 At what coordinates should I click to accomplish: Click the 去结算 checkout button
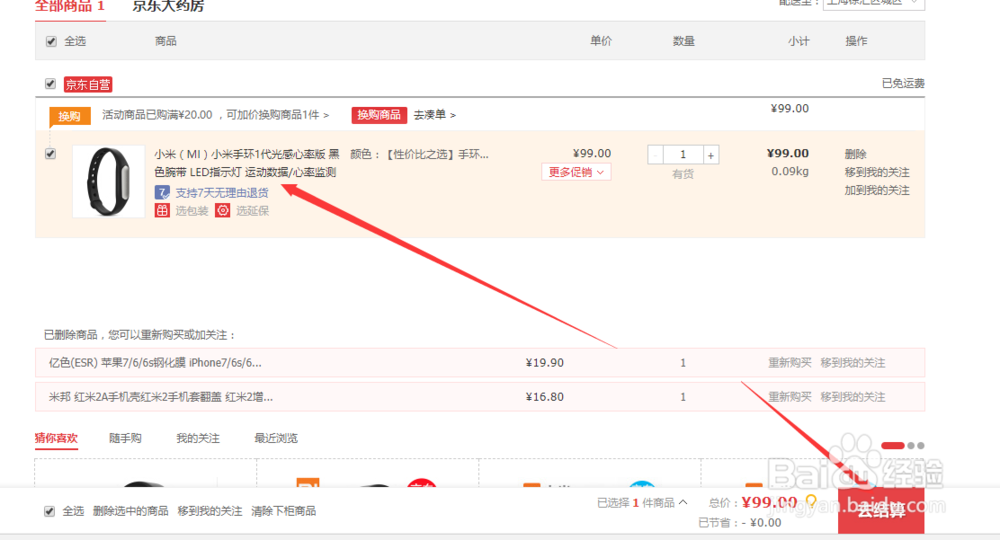tap(881, 511)
